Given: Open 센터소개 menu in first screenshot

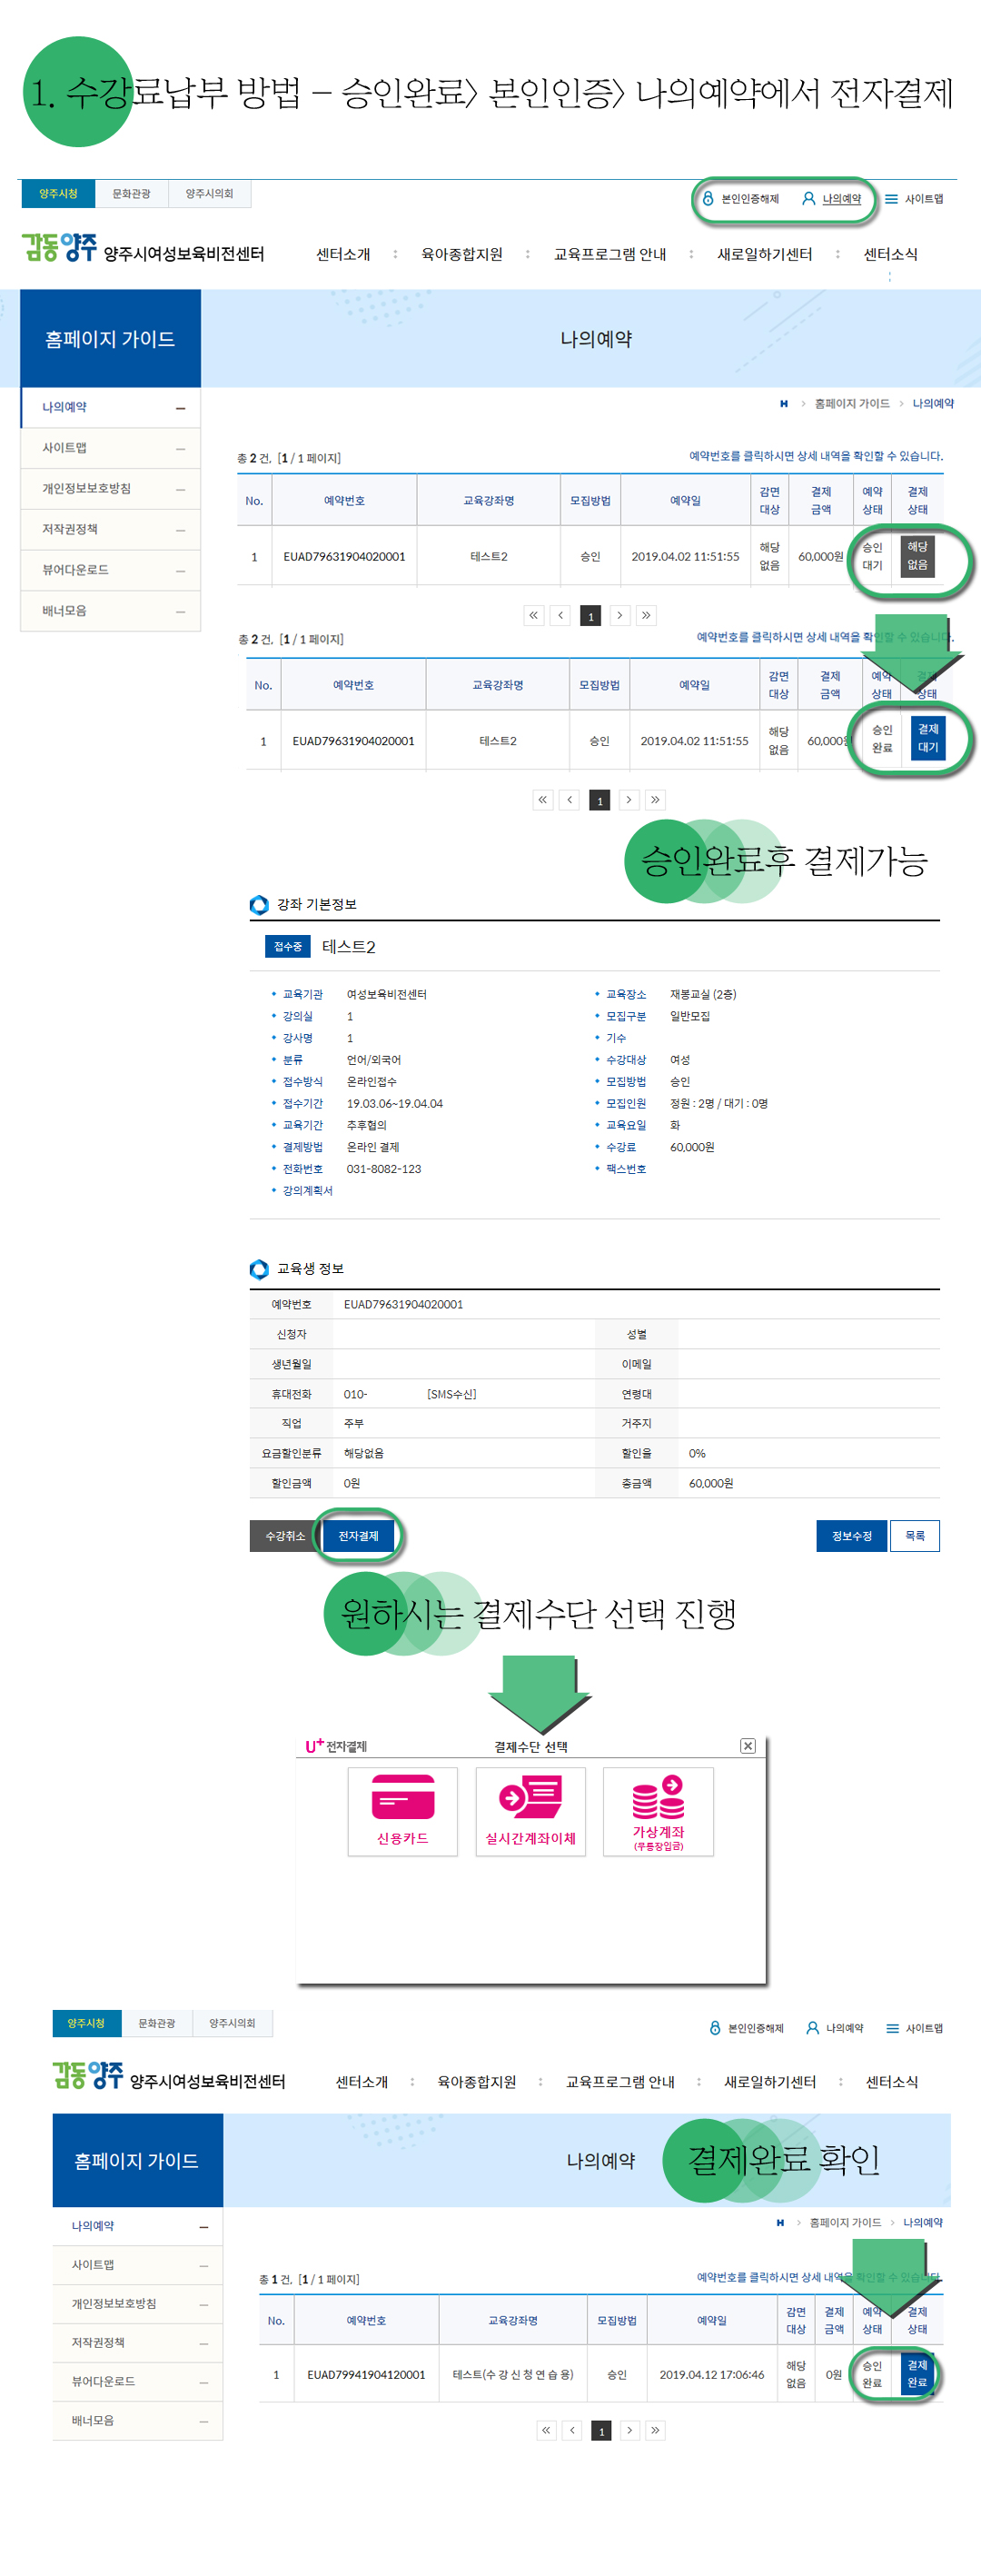Looking at the screenshot, I should coord(343,254).
